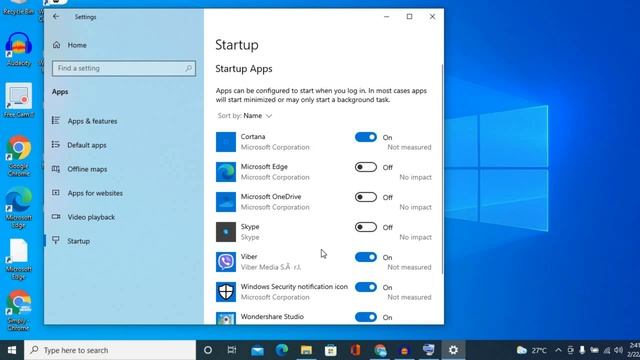Disable Windows Security notification icon toggle

click(366, 287)
